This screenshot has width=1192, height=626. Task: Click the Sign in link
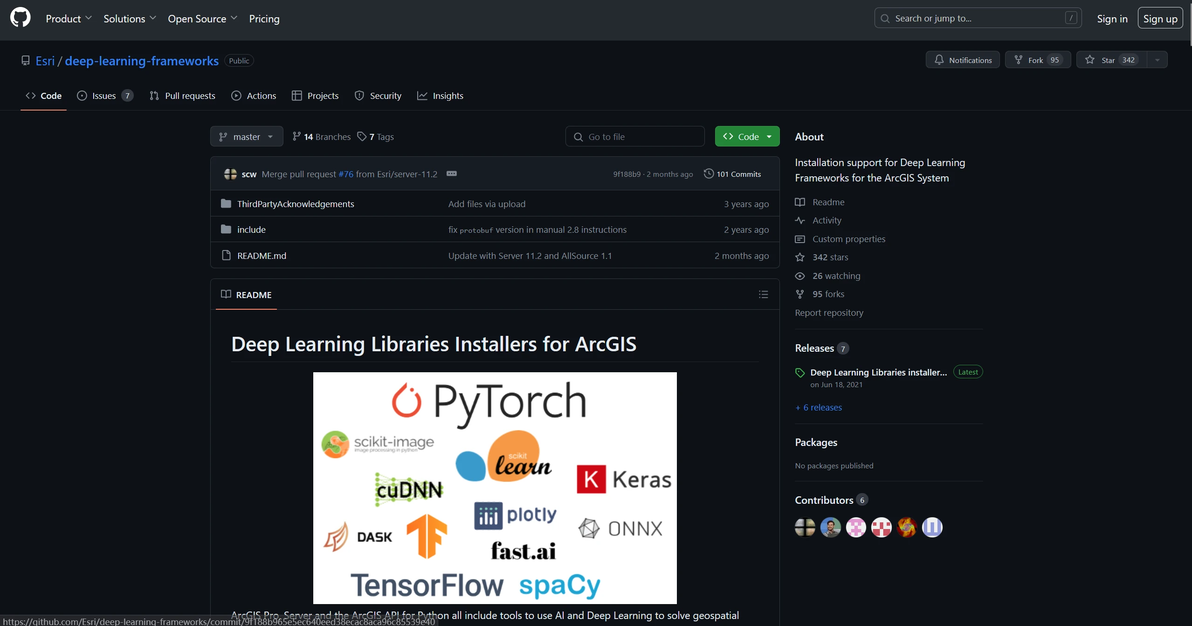click(1111, 18)
